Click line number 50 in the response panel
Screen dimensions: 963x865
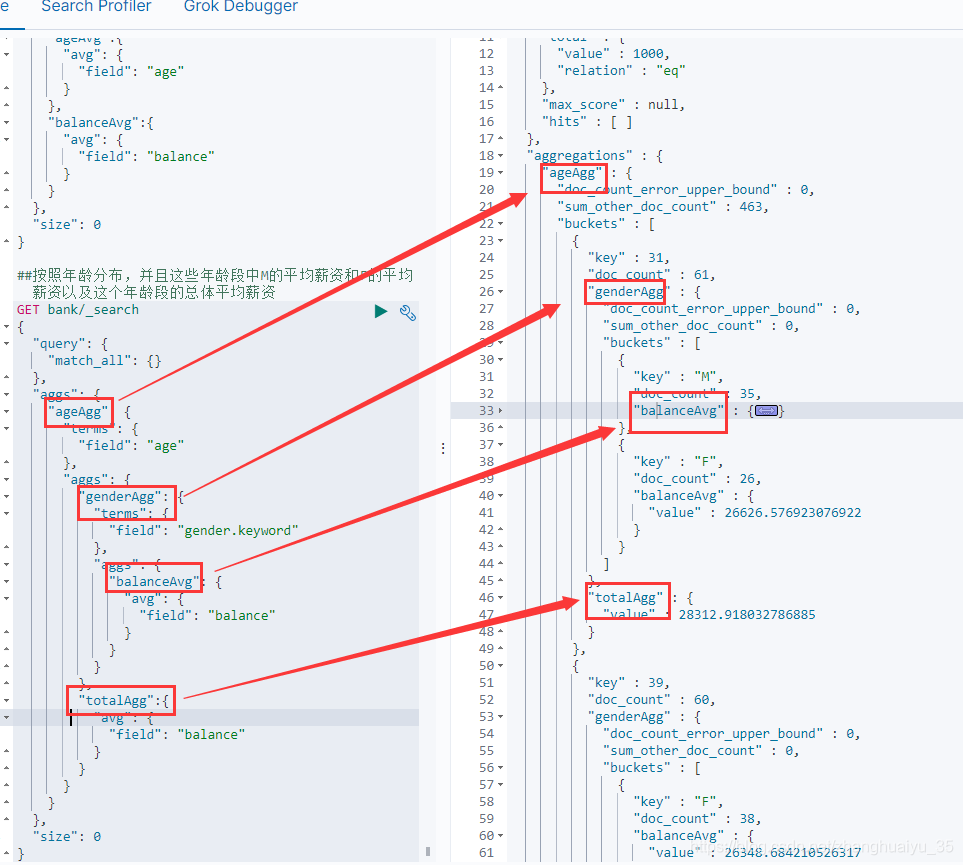point(486,665)
